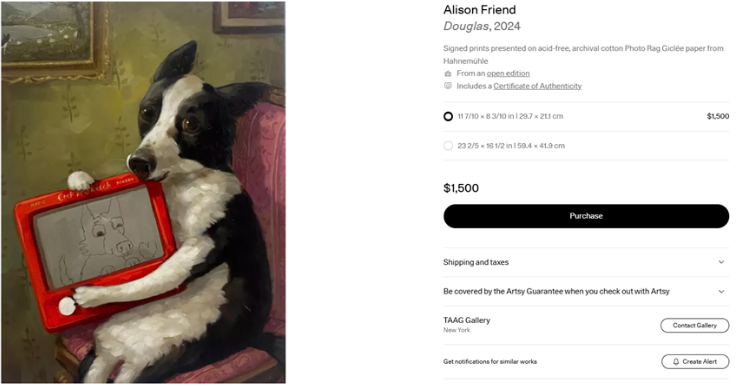Image resolution: width=740 pixels, height=386 pixels.
Task: Open the open edition link
Action: click(x=508, y=74)
